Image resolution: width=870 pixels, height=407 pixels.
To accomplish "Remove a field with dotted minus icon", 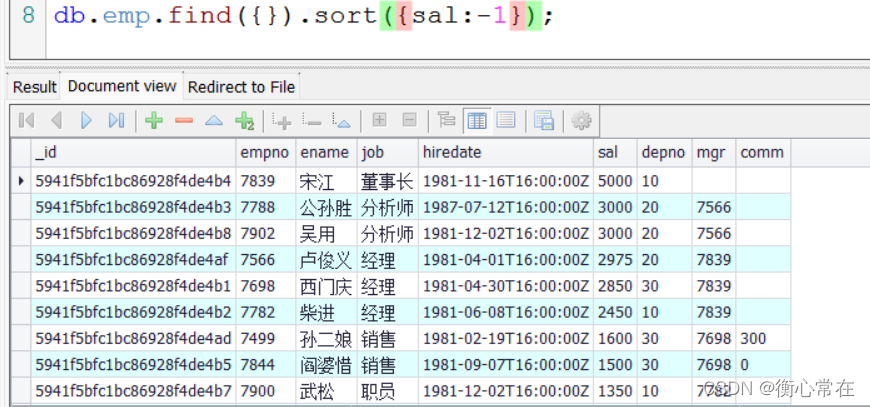I will pyautogui.click(x=312, y=120).
